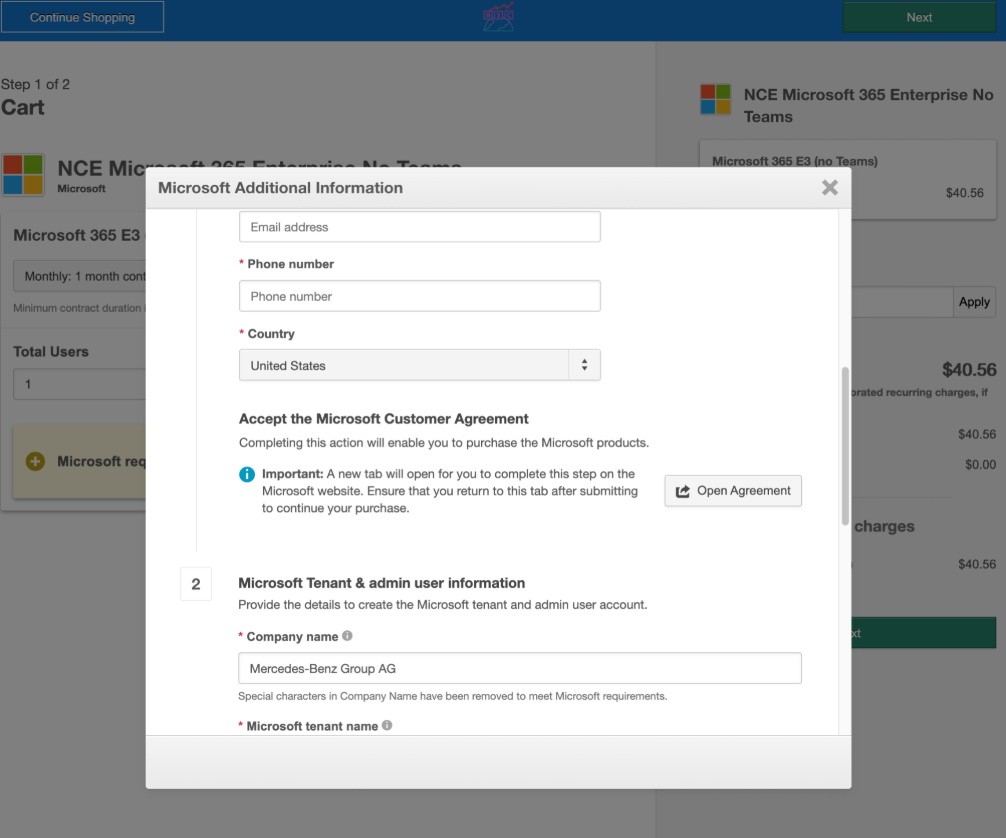Click the store logo in header
1006x838 pixels.
[x=498, y=17]
